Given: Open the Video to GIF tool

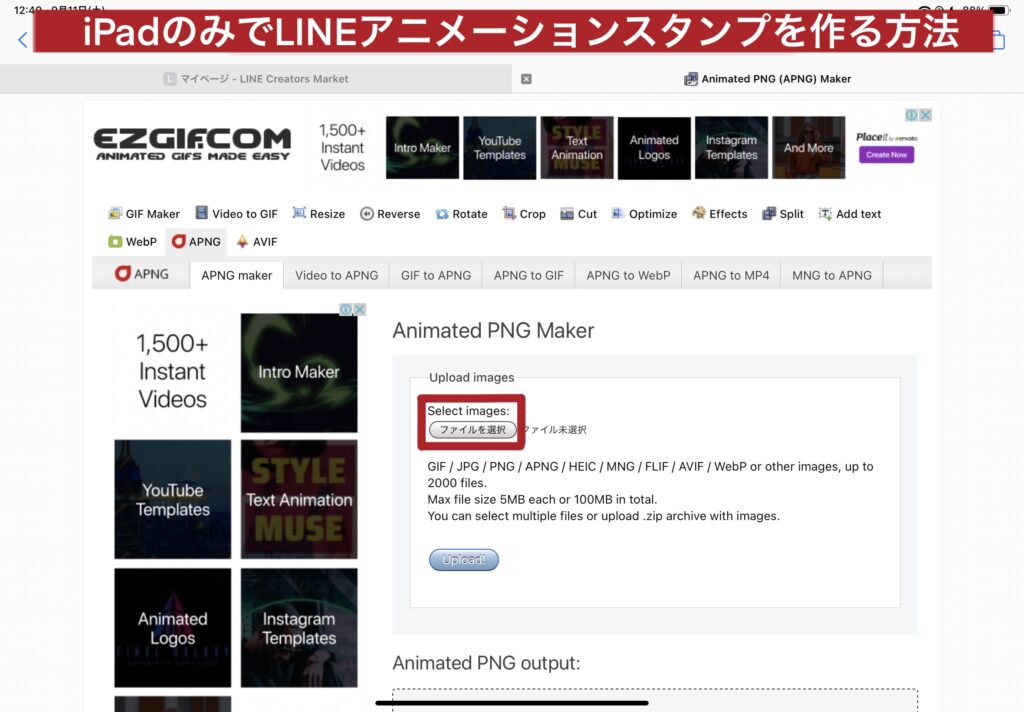Looking at the screenshot, I should [x=237, y=214].
